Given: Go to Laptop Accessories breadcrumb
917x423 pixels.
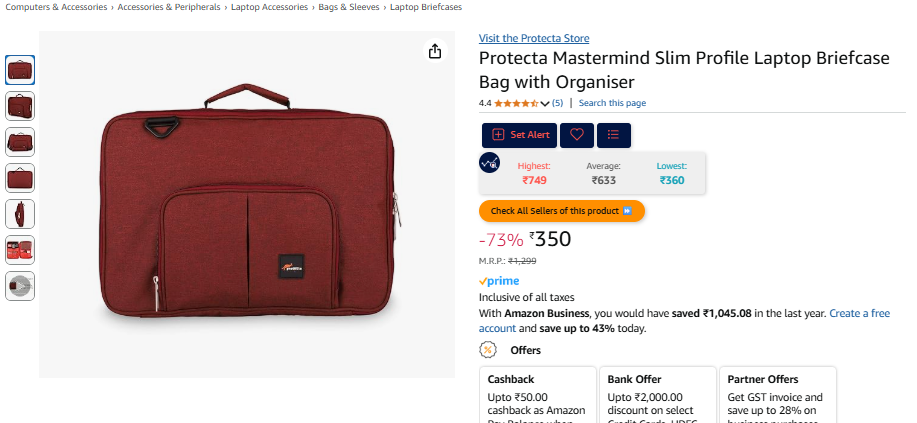Looking at the screenshot, I should pos(269,7).
